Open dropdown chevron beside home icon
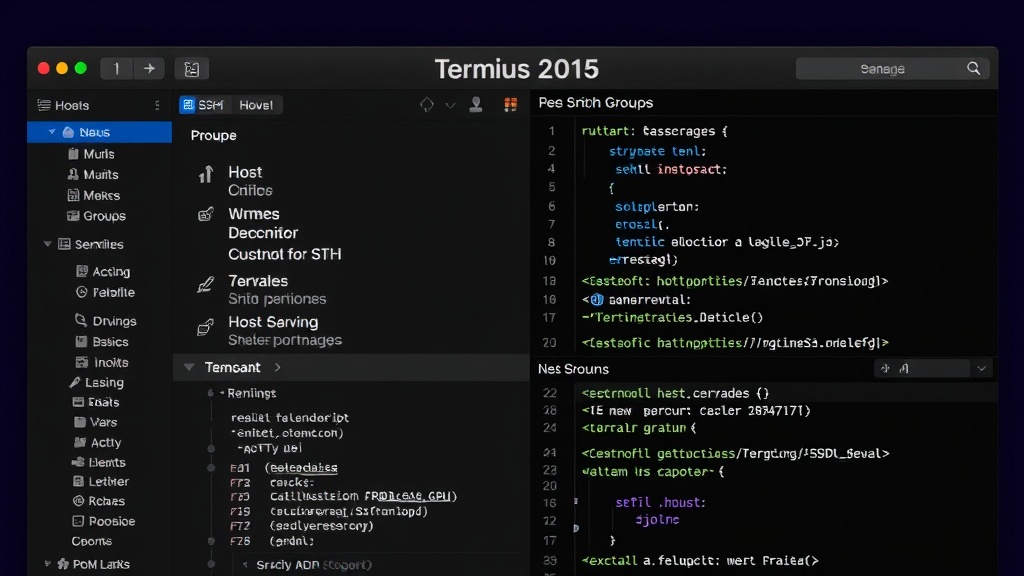Viewport: 1024px width, 576px height. [450, 105]
